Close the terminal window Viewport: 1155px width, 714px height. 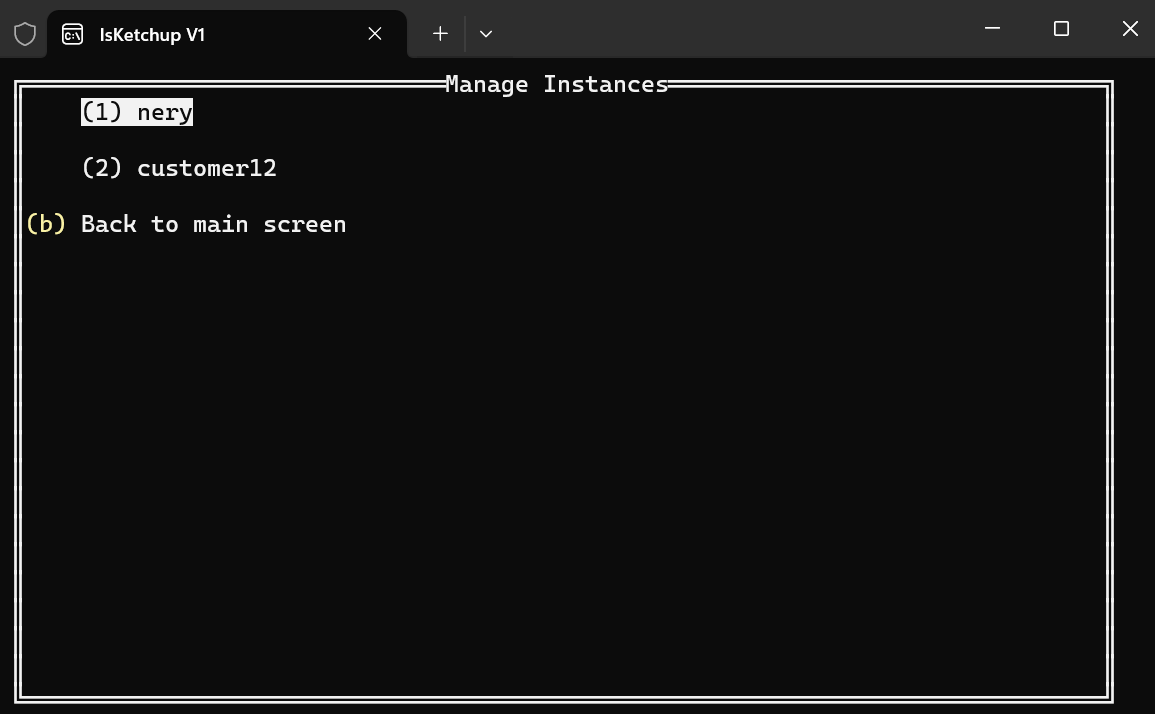(1130, 29)
